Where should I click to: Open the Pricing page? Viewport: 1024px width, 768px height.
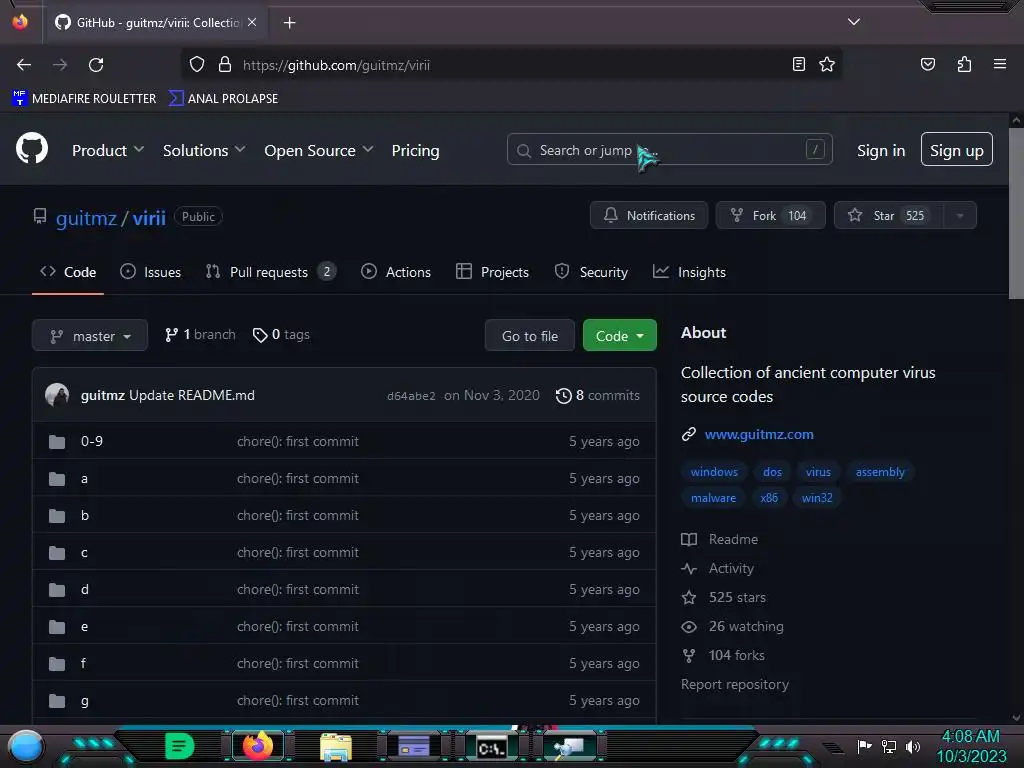click(x=415, y=150)
